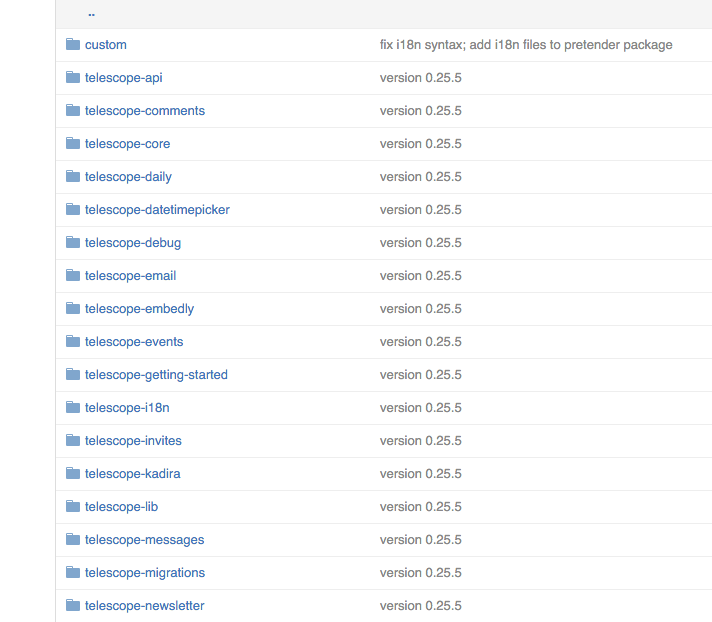This screenshot has height=622, width=712.
Task: Open 'version 0.25.5' commit for telescope-debug
Action: click(420, 243)
